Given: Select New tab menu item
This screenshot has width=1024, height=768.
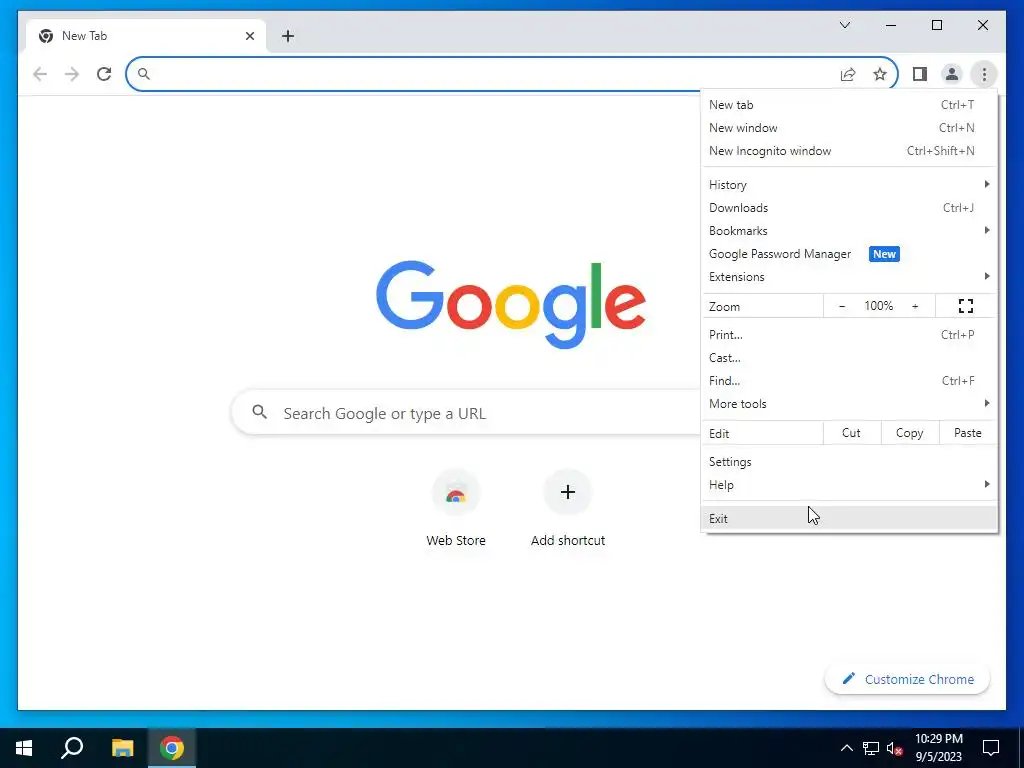Looking at the screenshot, I should pyautogui.click(x=849, y=104).
